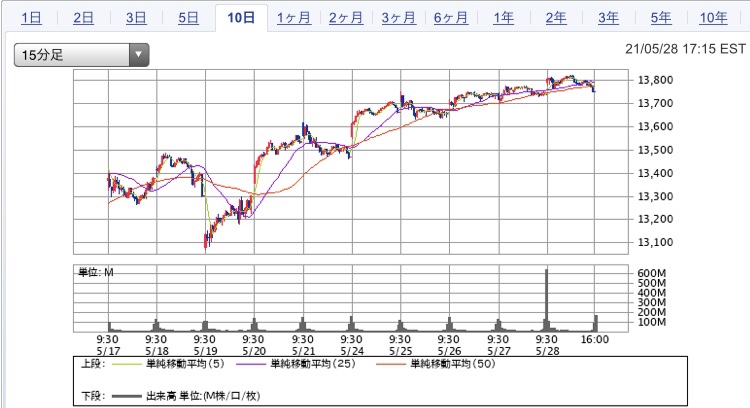The width and height of the screenshot is (750, 408).
Task: Click the 5/26 date label
Action: (x=449, y=351)
